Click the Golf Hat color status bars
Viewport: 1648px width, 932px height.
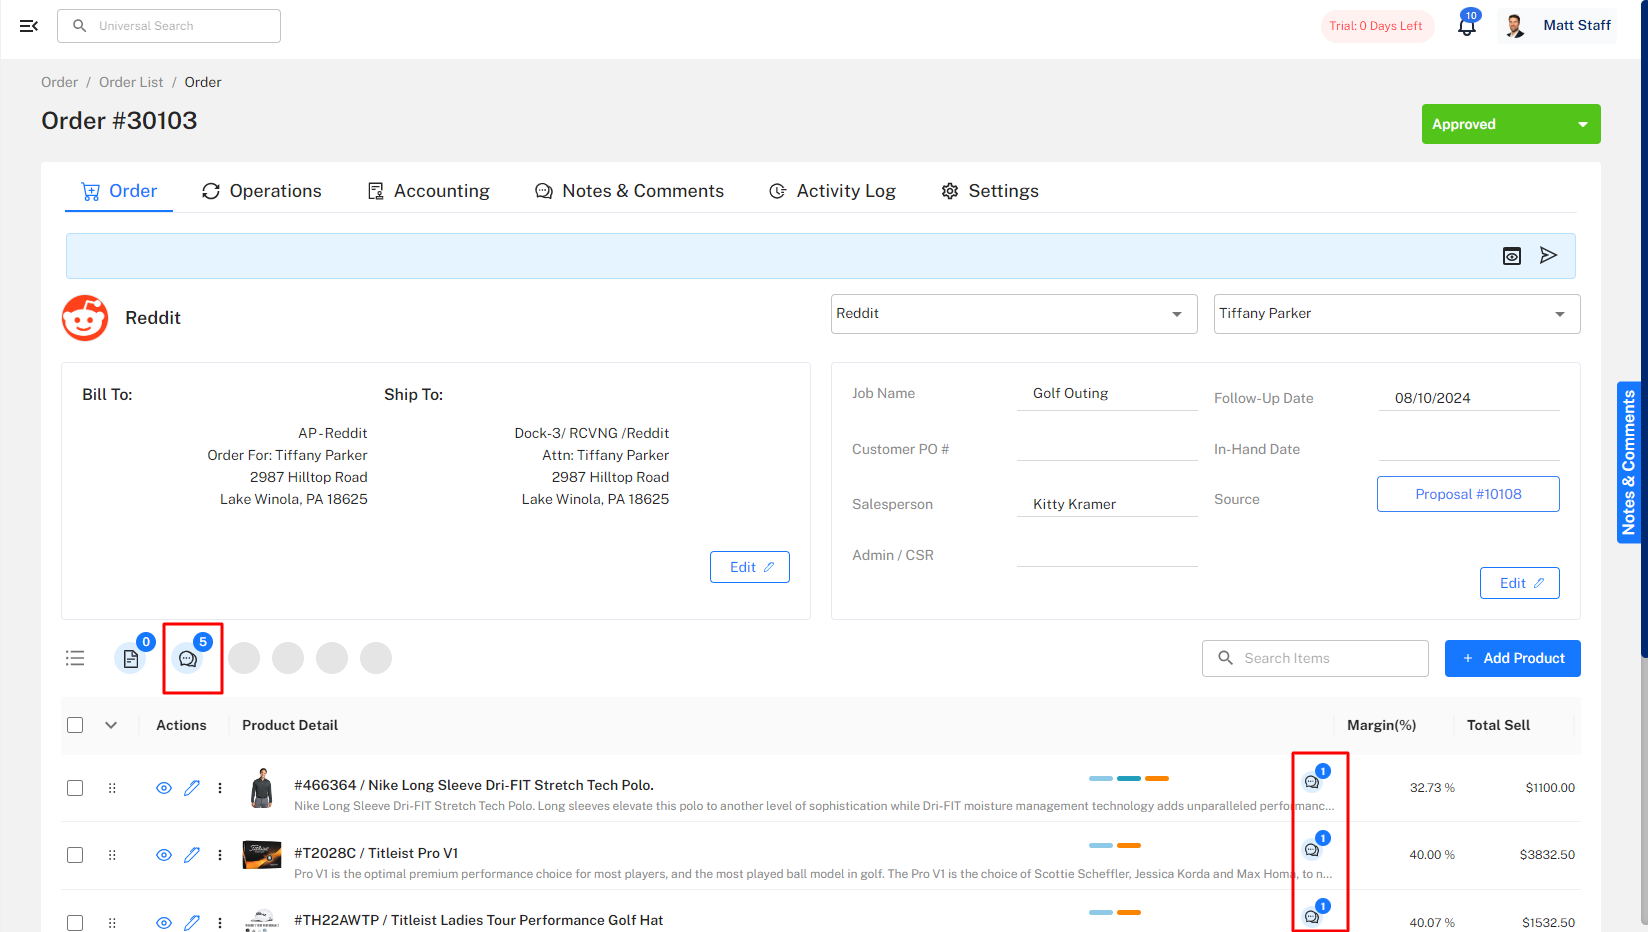click(x=1115, y=912)
